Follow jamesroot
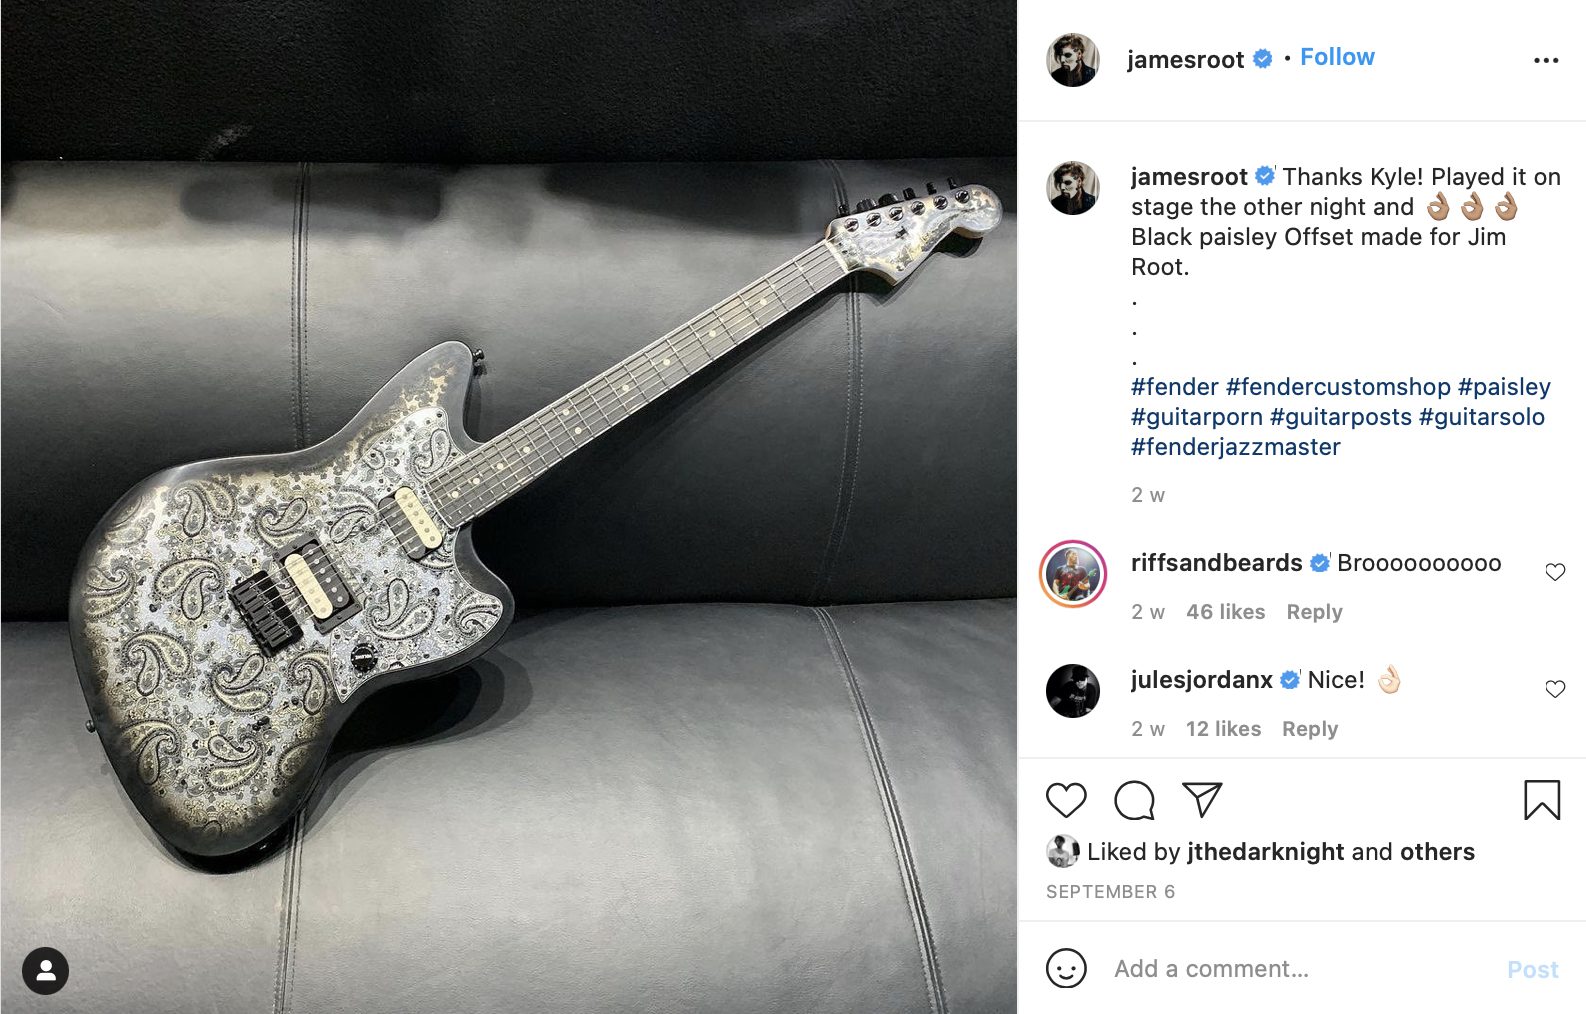 point(1337,57)
